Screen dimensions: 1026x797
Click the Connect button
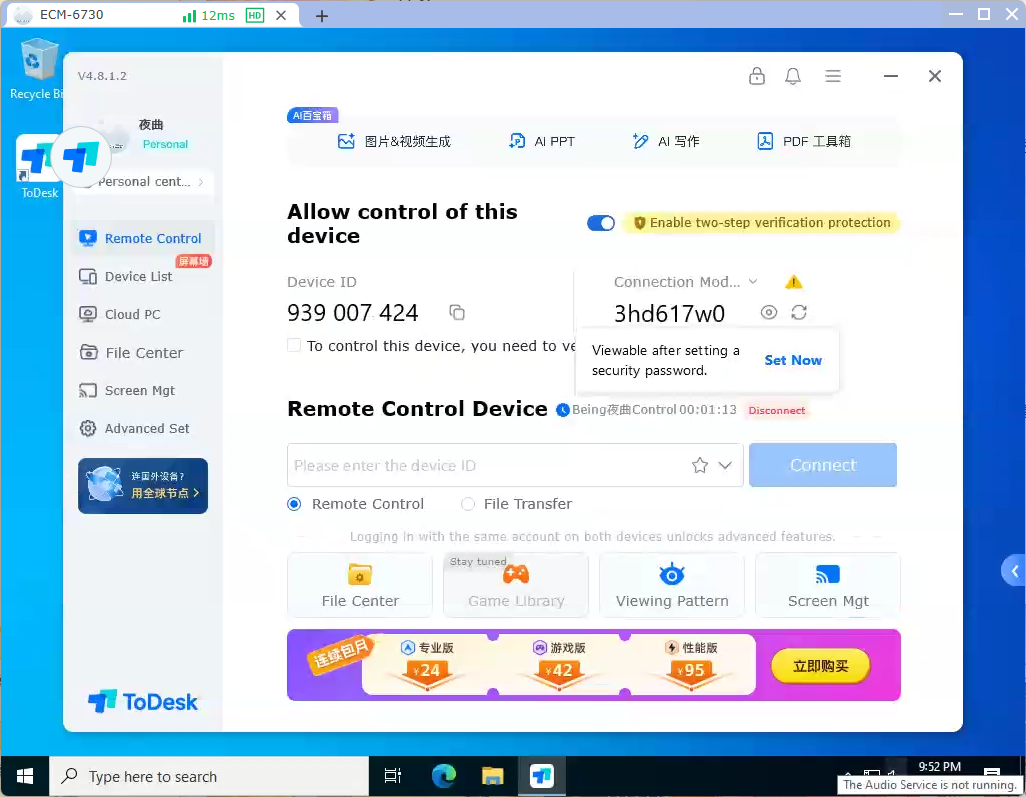pyautogui.click(x=823, y=465)
